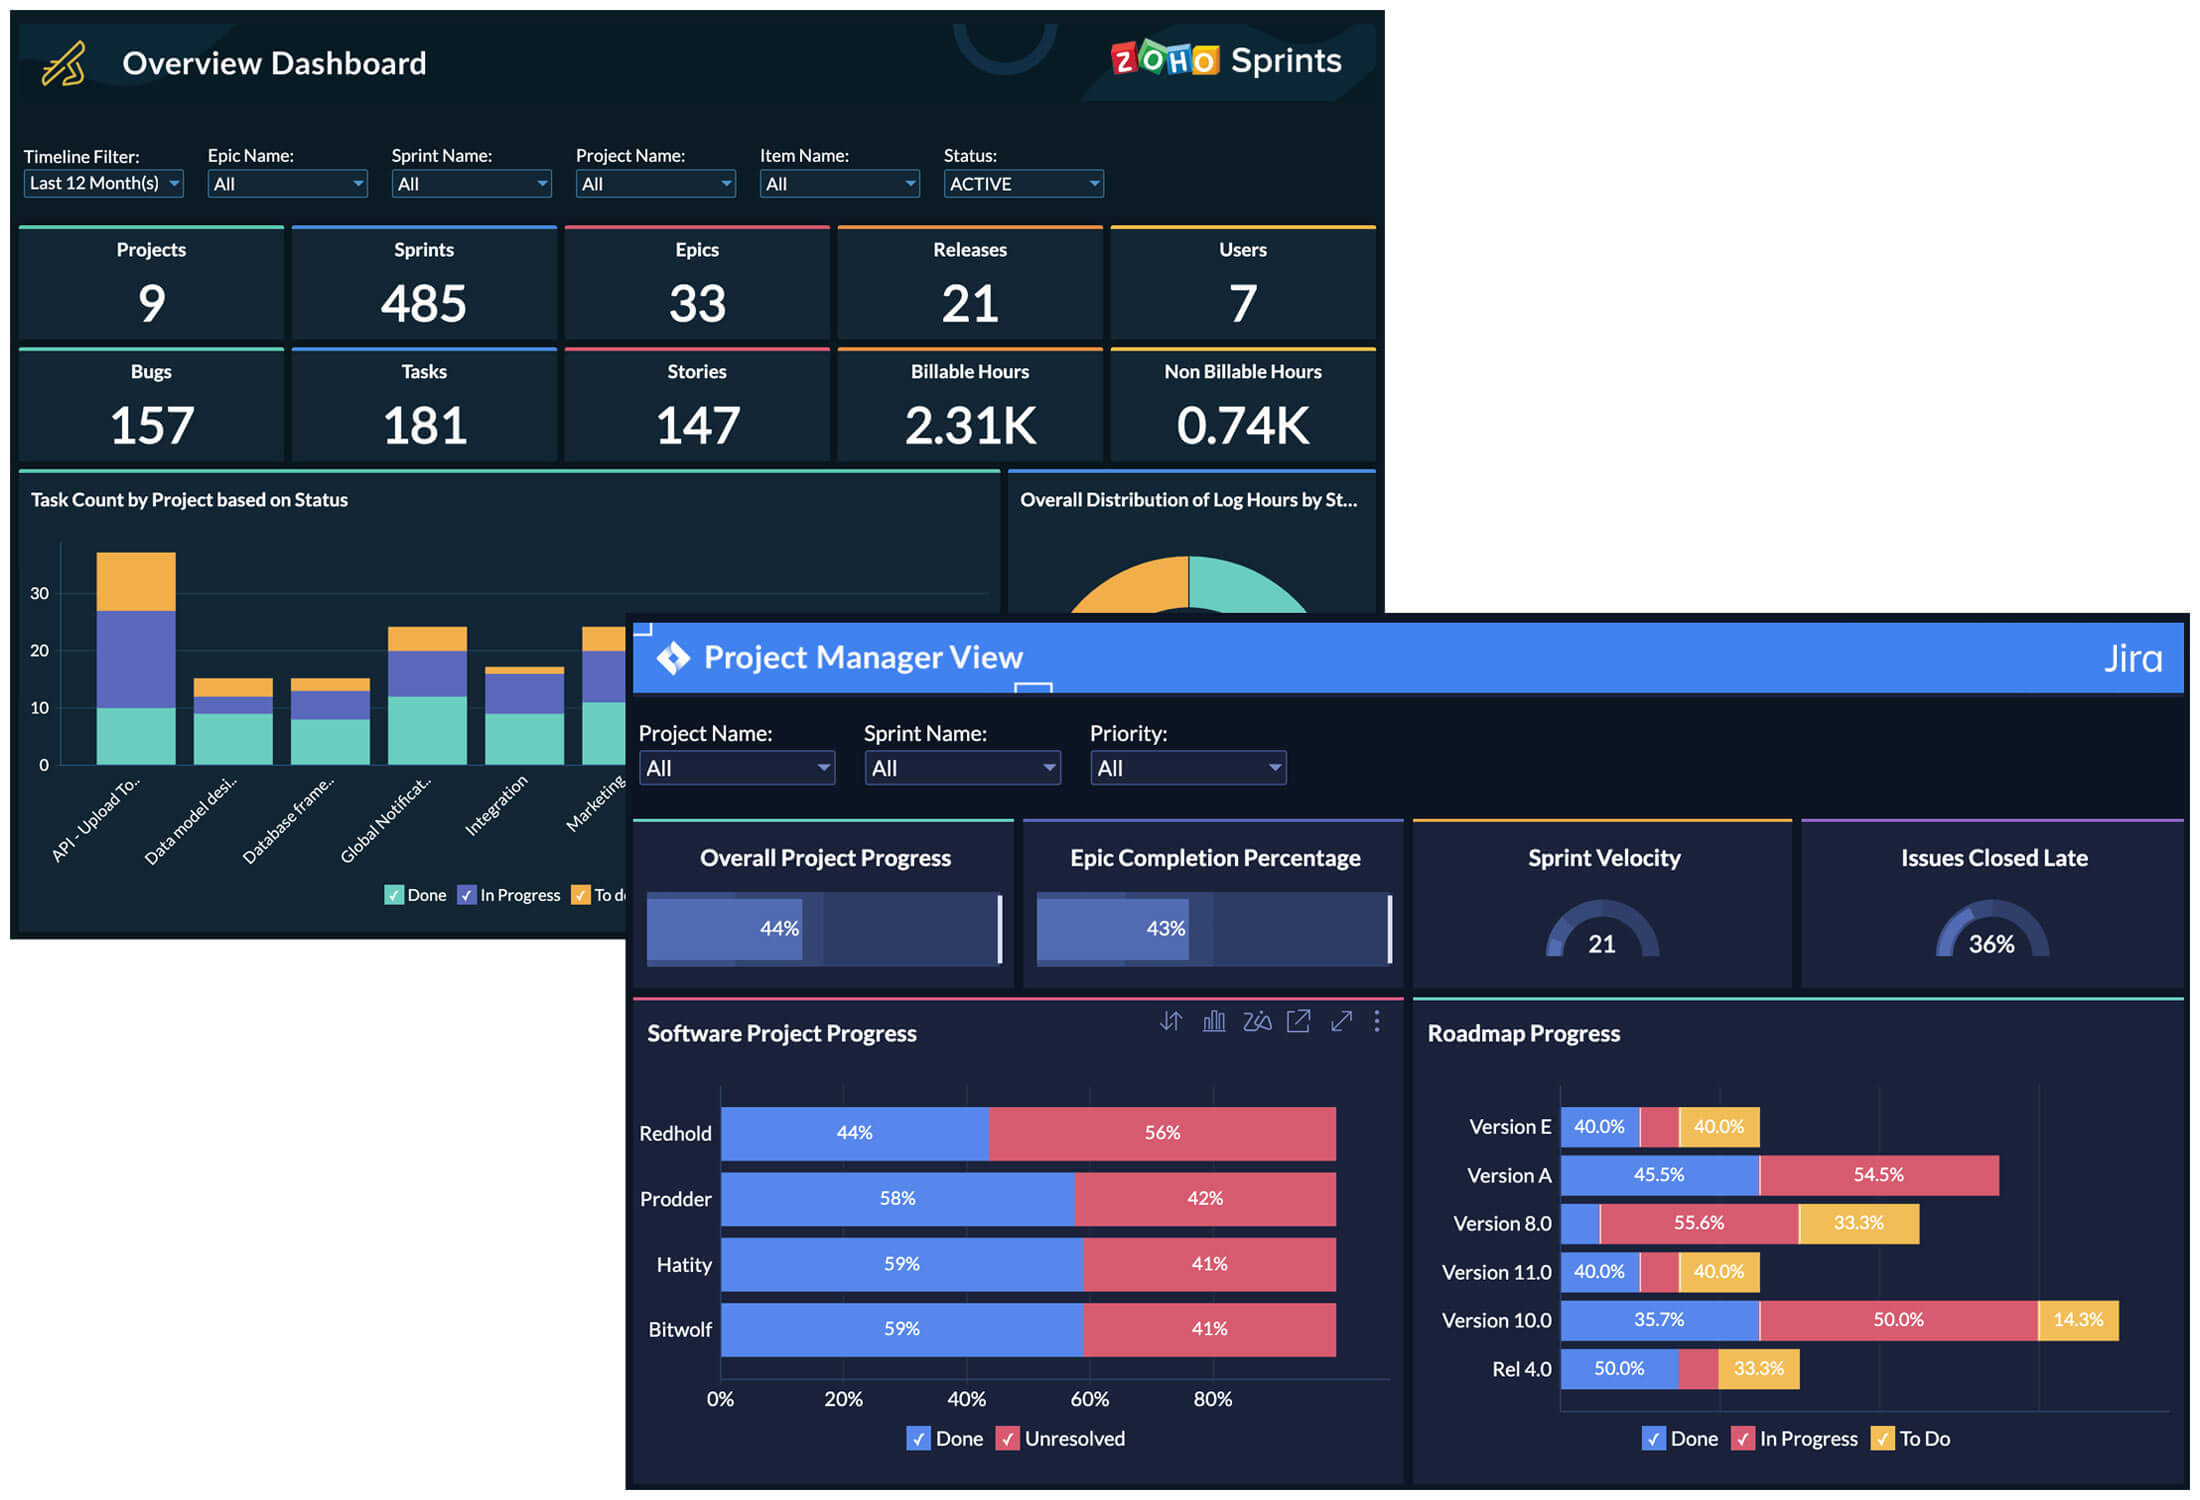The image size is (2200, 1500).
Task: Toggle the Unresolved legend checkbox
Action: 1008,1438
